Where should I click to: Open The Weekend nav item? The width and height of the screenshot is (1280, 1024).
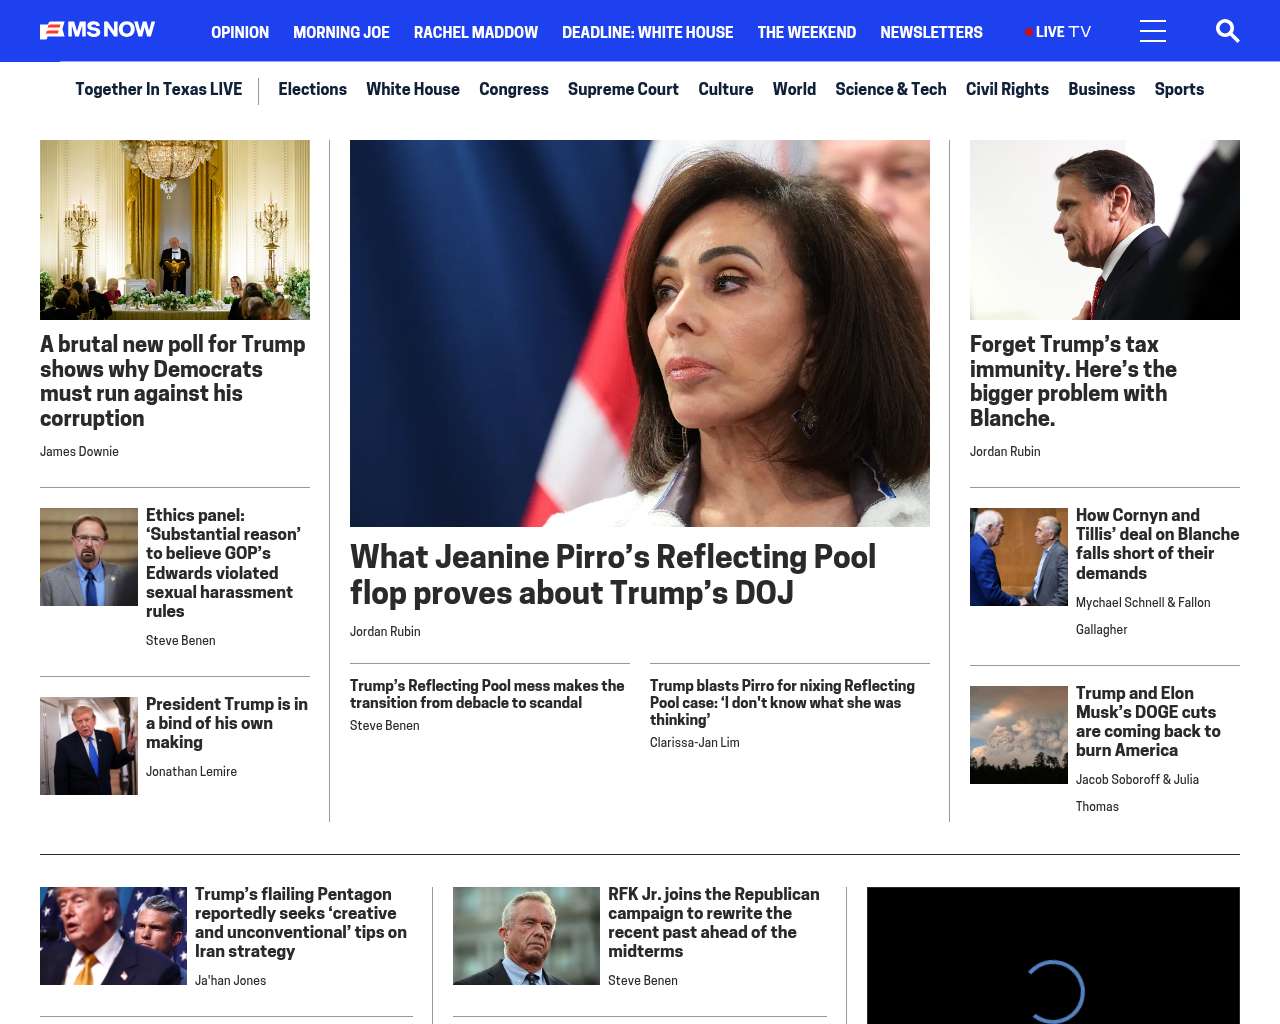pyautogui.click(x=807, y=32)
